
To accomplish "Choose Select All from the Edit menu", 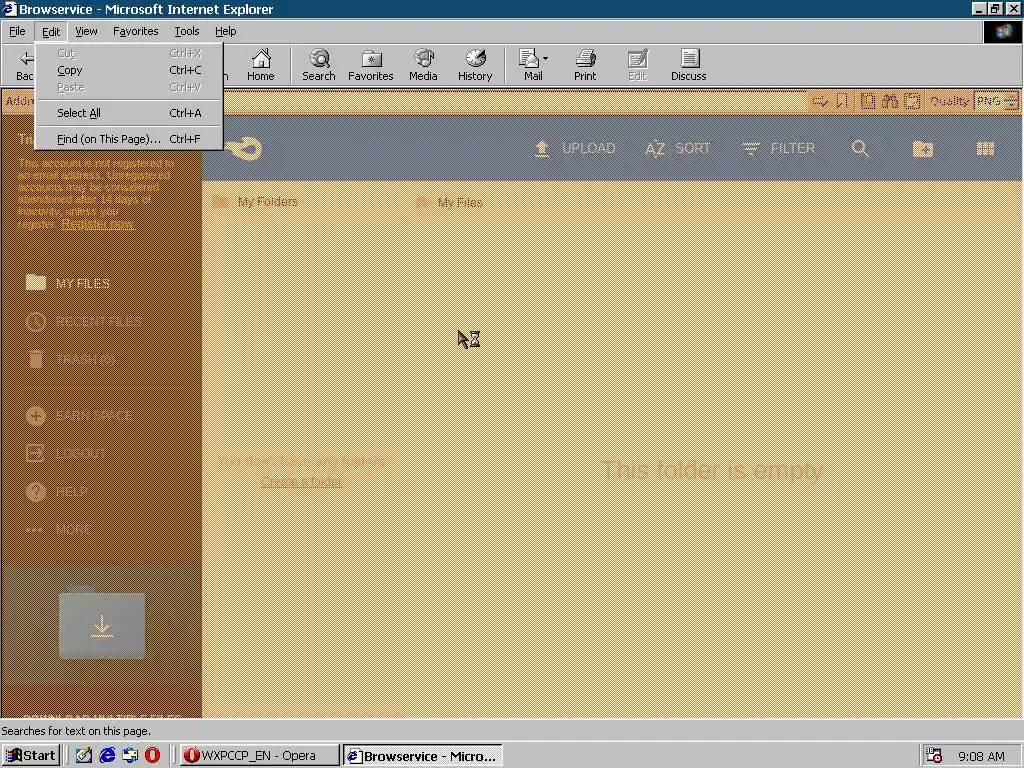I will [x=129, y=112].
